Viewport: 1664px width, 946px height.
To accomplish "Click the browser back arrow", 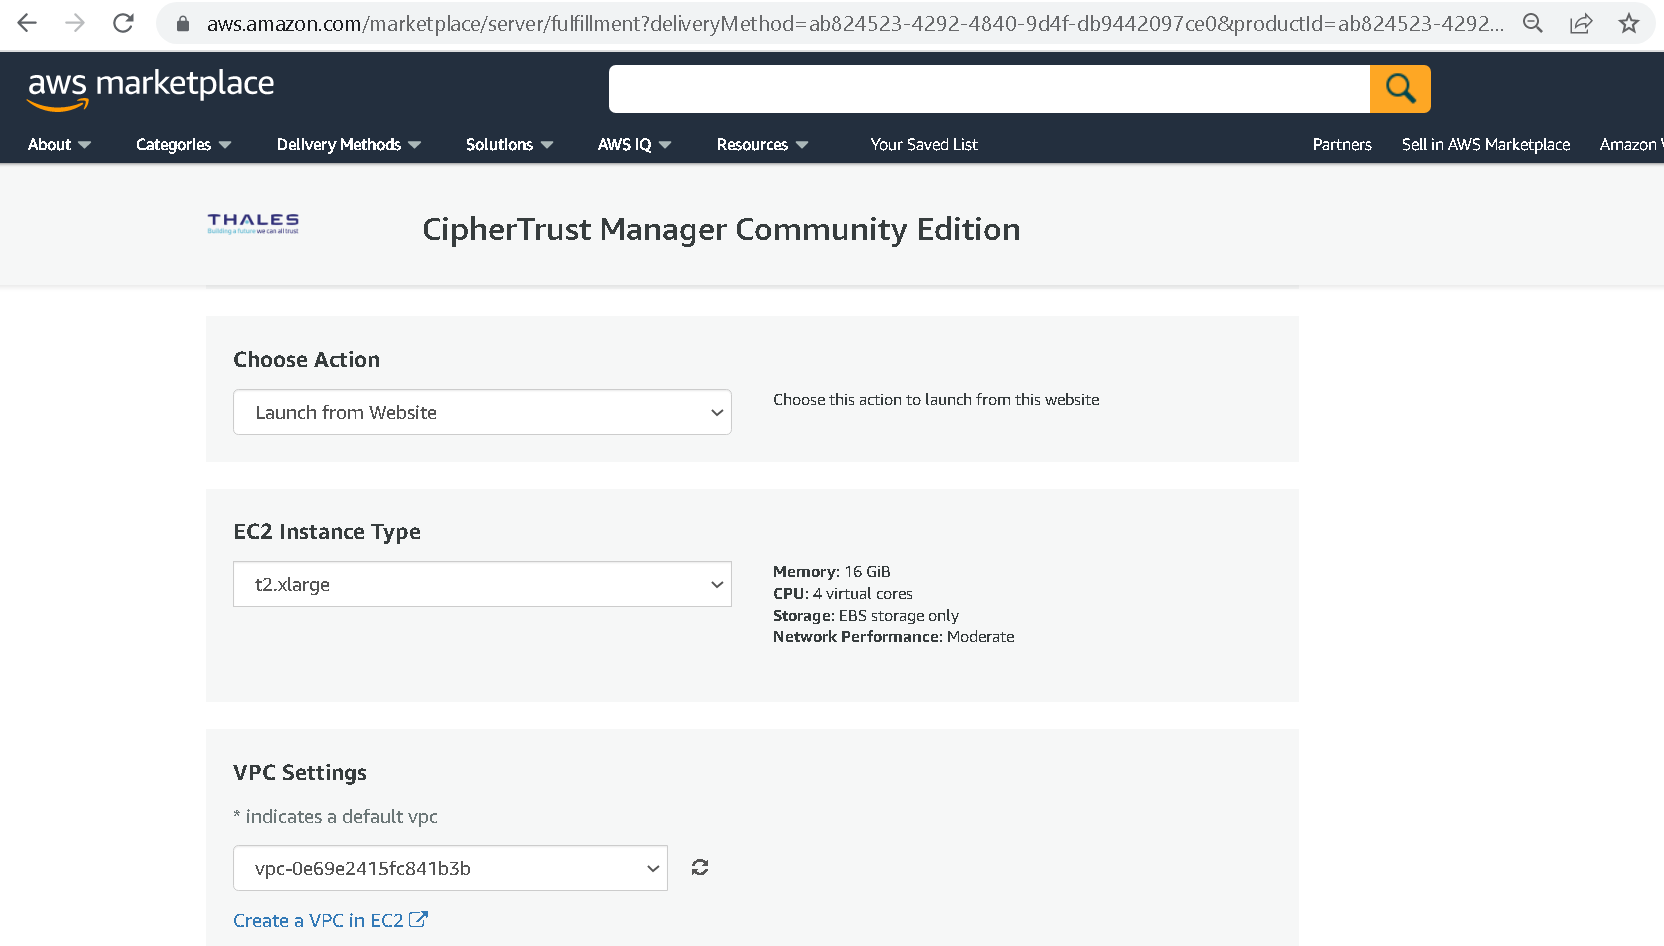I will tap(27, 23).
